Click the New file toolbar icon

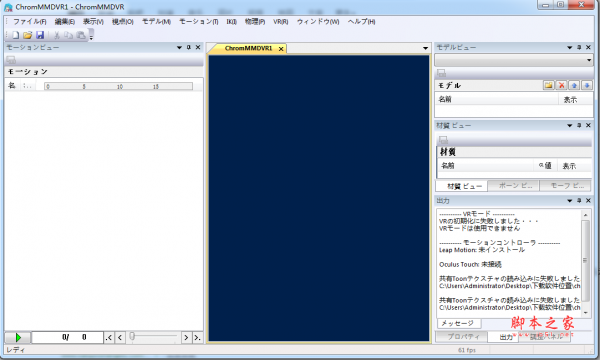tap(15, 35)
